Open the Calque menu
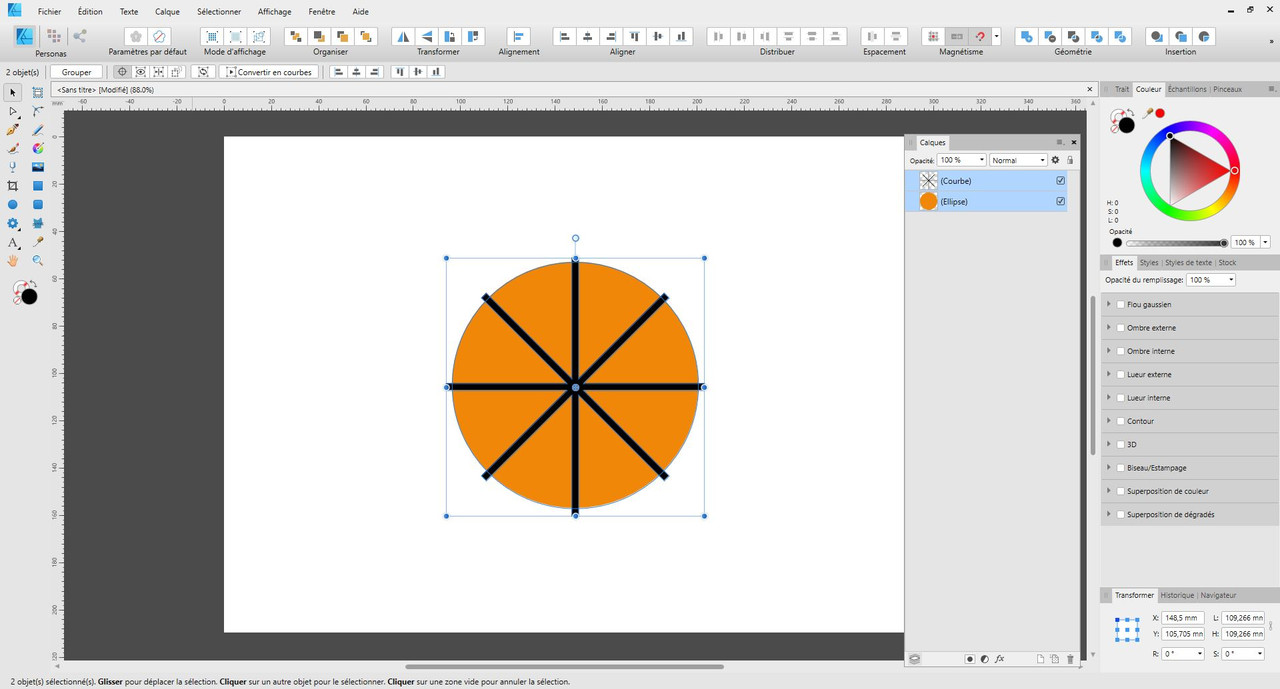 click(167, 11)
